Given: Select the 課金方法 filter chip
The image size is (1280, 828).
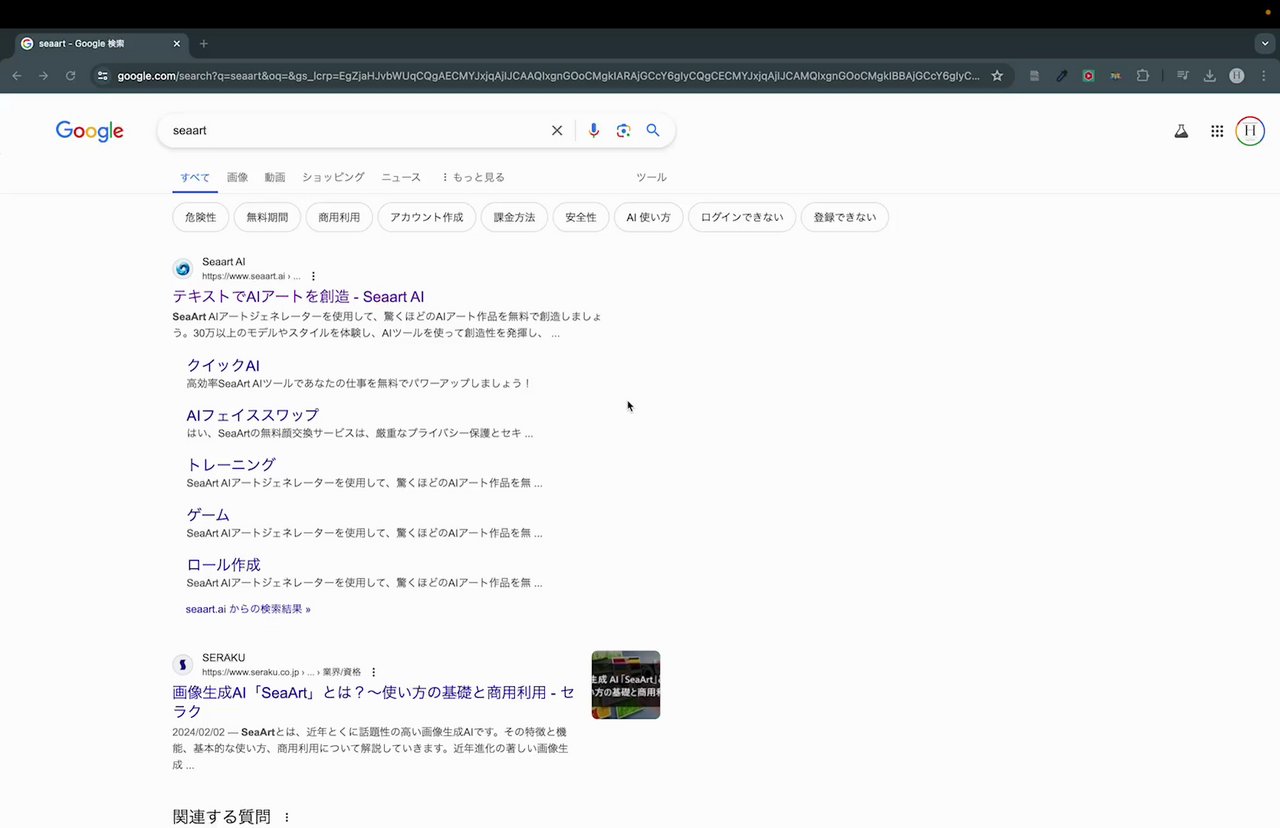Looking at the screenshot, I should [x=514, y=217].
